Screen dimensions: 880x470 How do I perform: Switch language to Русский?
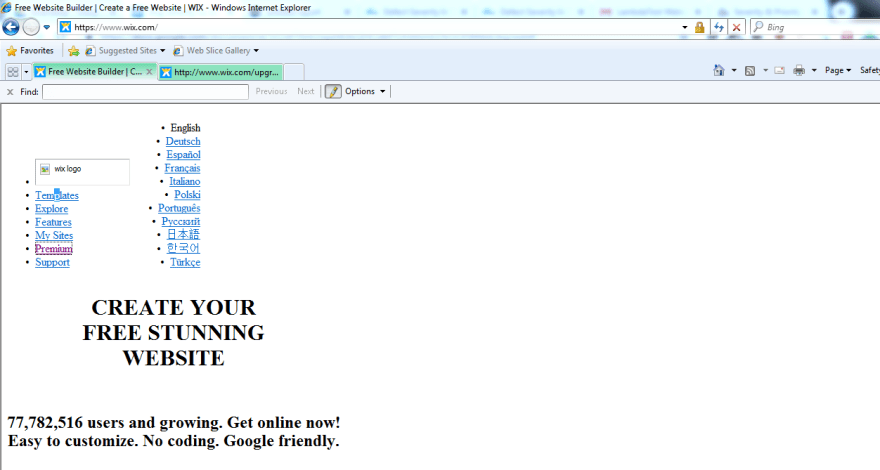click(x=181, y=222)
